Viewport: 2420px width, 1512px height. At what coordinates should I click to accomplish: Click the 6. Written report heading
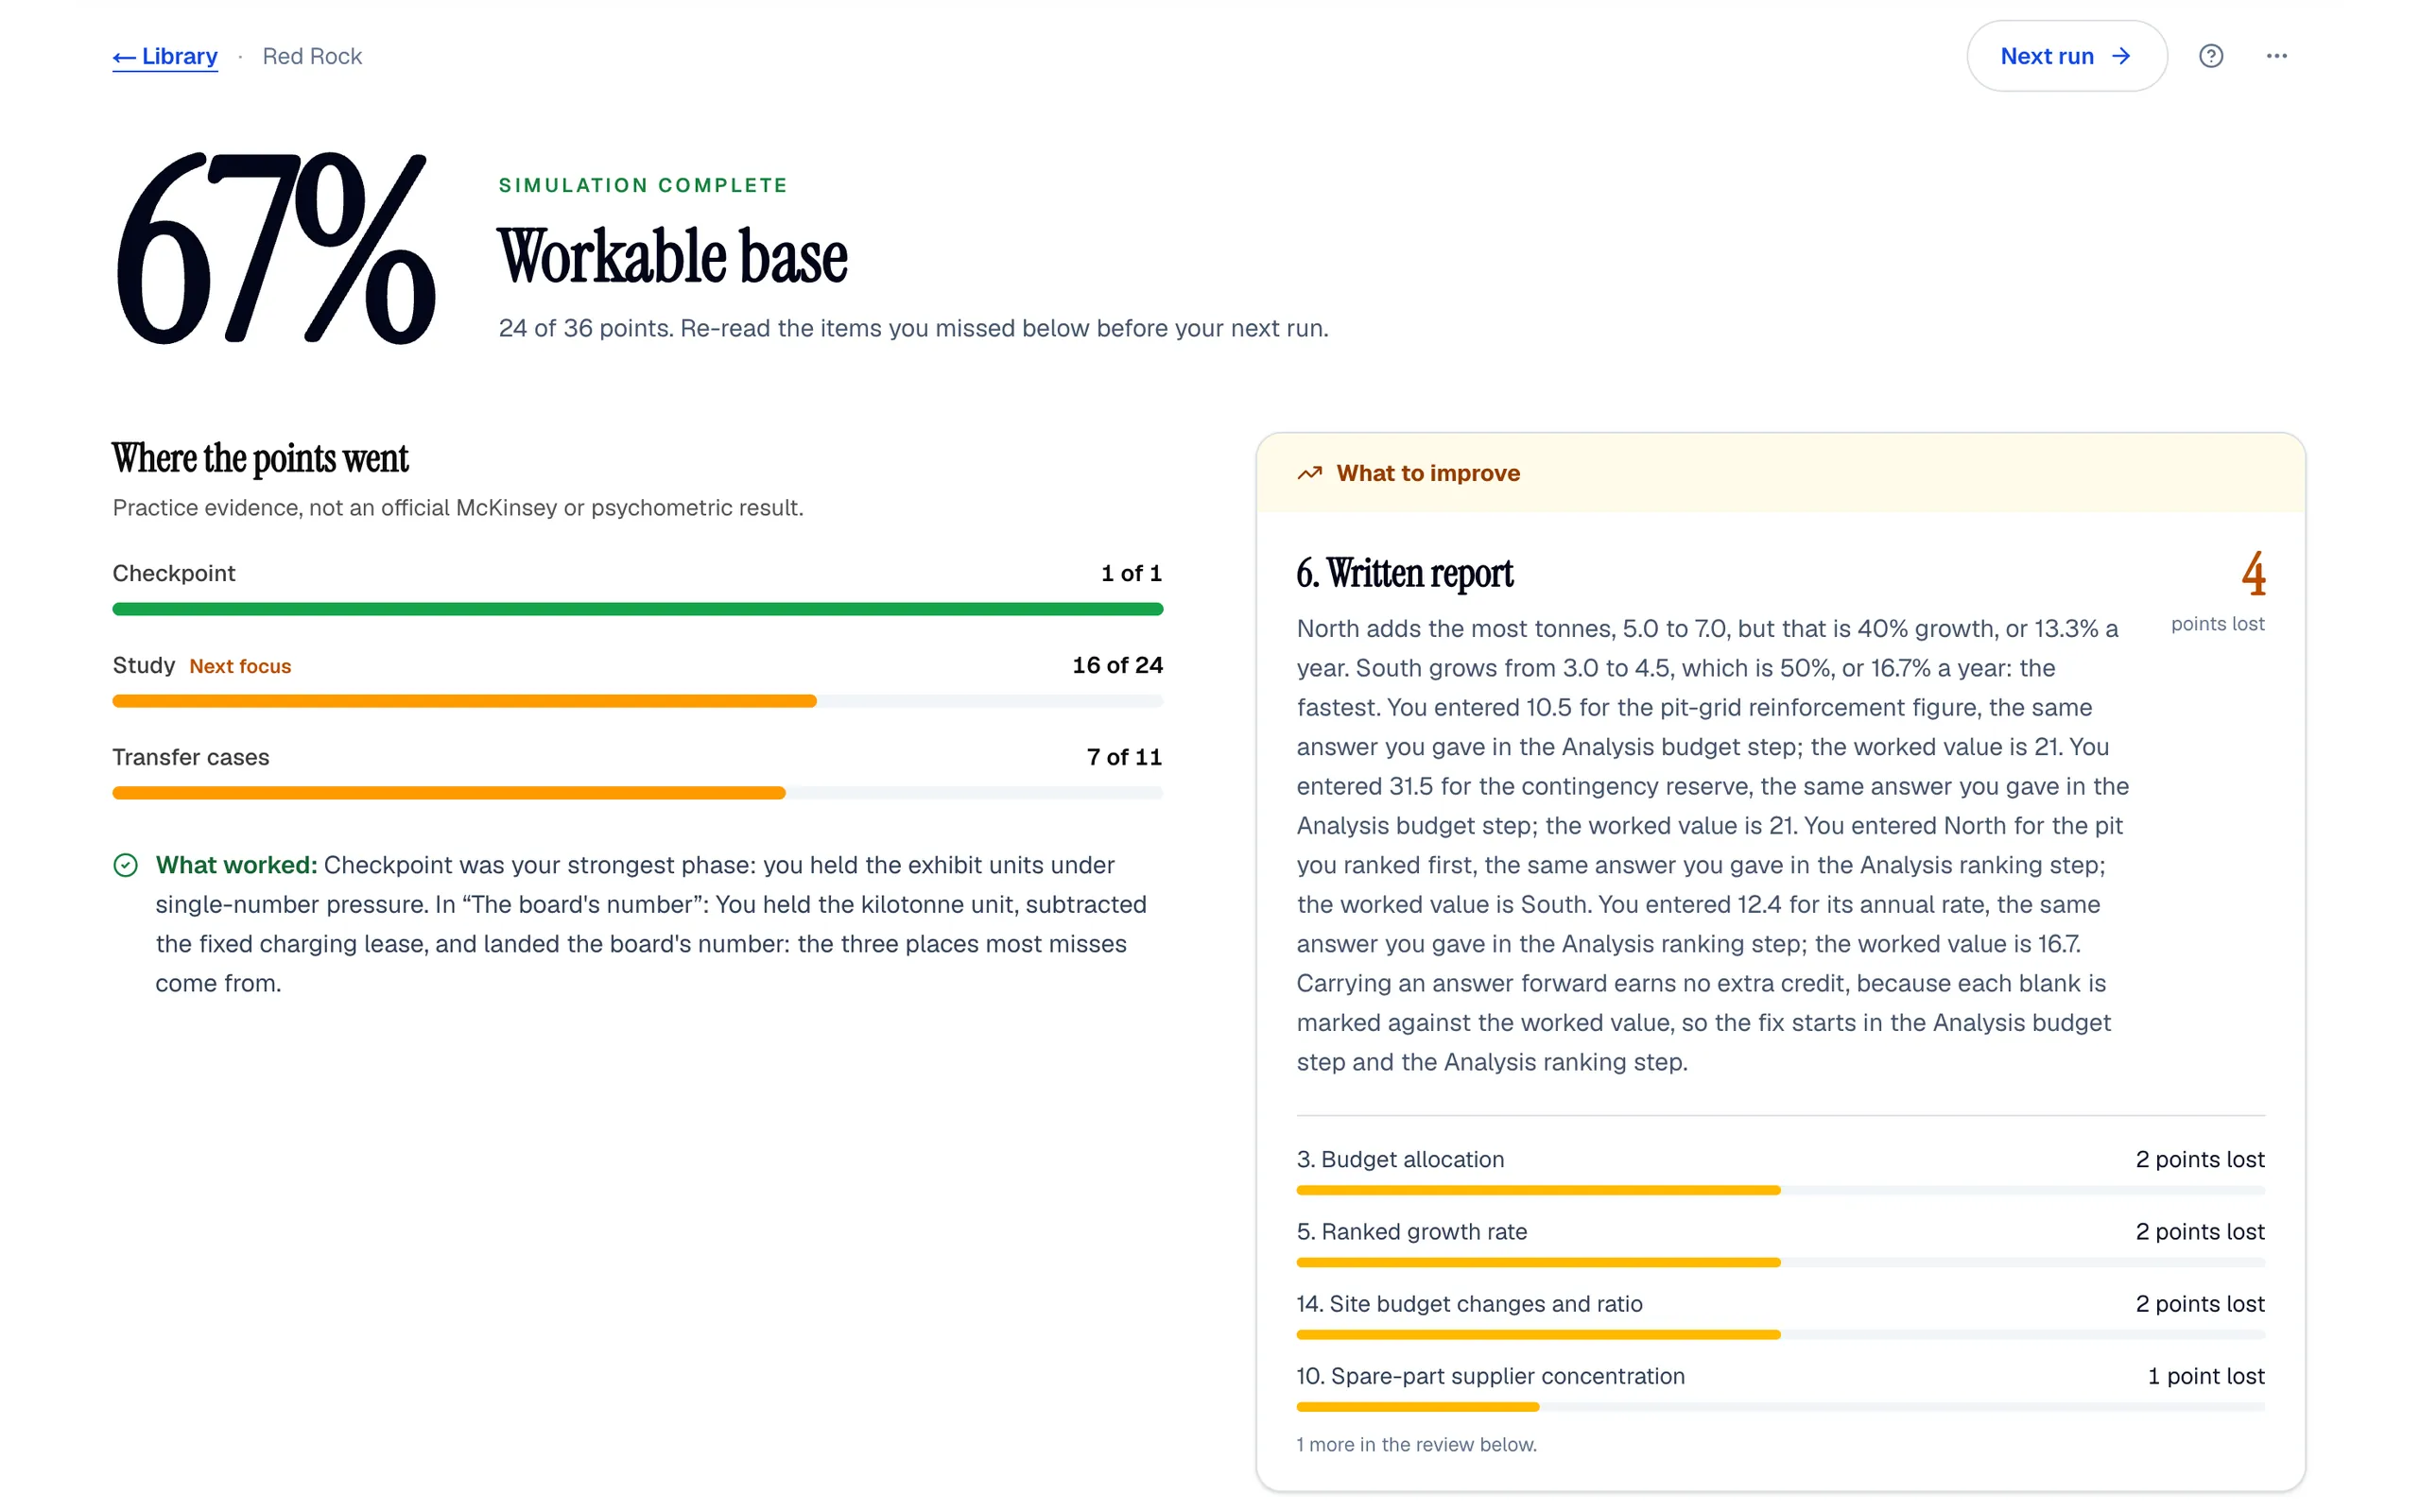(1404, 573)
